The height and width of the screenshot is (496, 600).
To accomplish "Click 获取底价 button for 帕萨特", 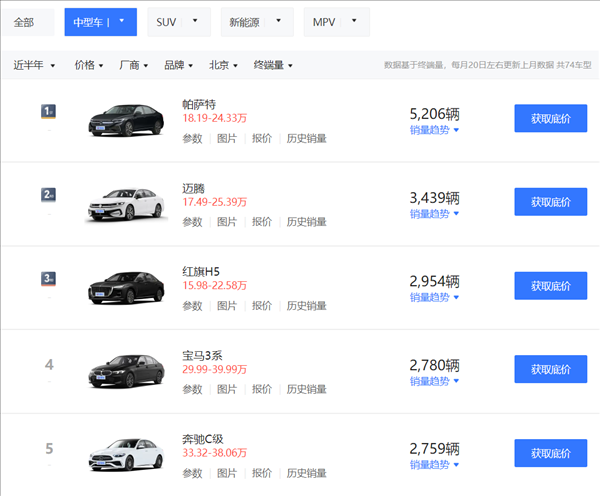I will coord(550,118).
